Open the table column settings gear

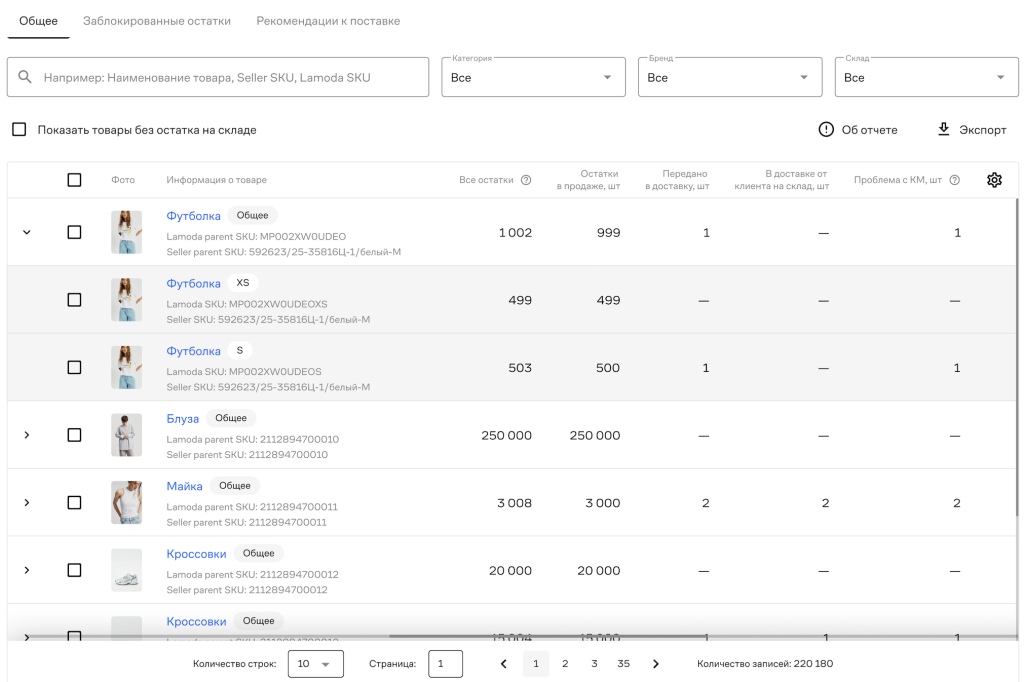(994, 180)
